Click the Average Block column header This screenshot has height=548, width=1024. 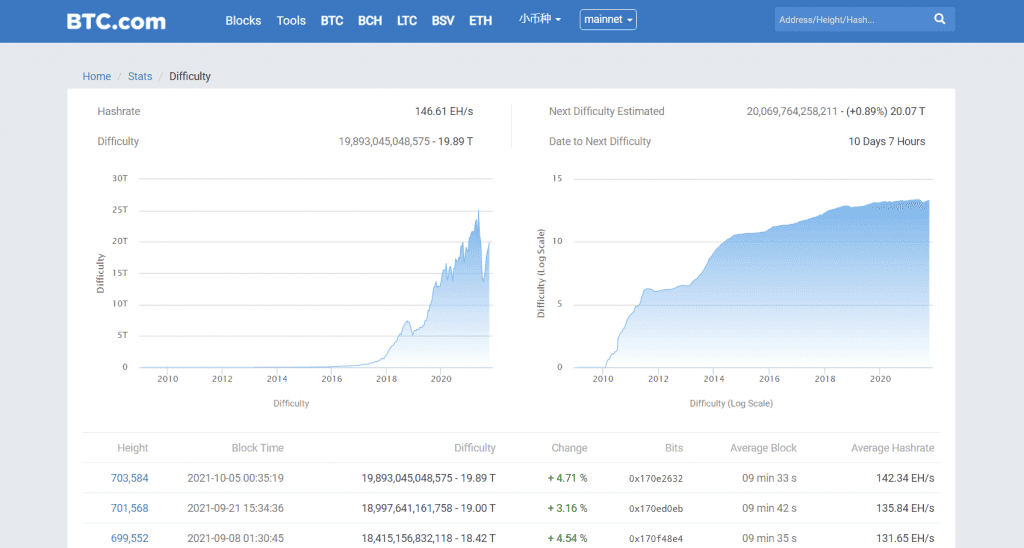763,448
